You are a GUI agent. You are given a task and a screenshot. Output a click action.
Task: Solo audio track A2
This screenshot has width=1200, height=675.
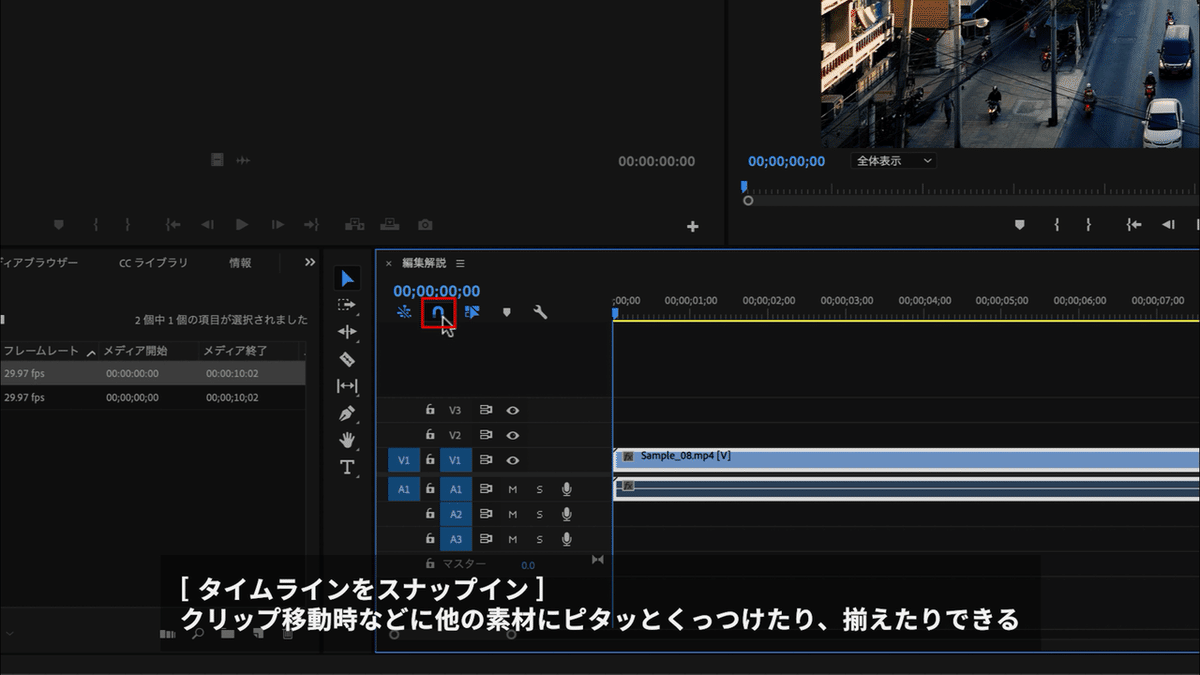(x=539, y=514)
